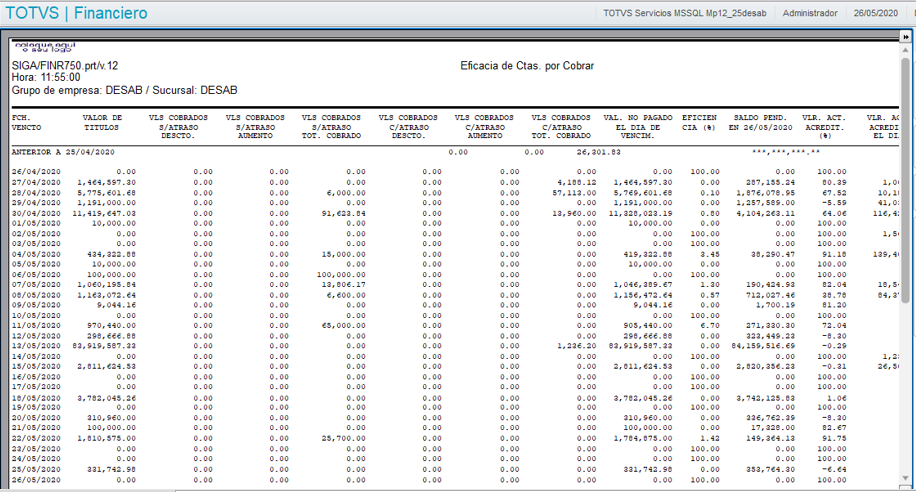The height and width of the screenshot is (492, 916).
Task: Click the 29/04/2020 date cell
Action: point(36,203)
